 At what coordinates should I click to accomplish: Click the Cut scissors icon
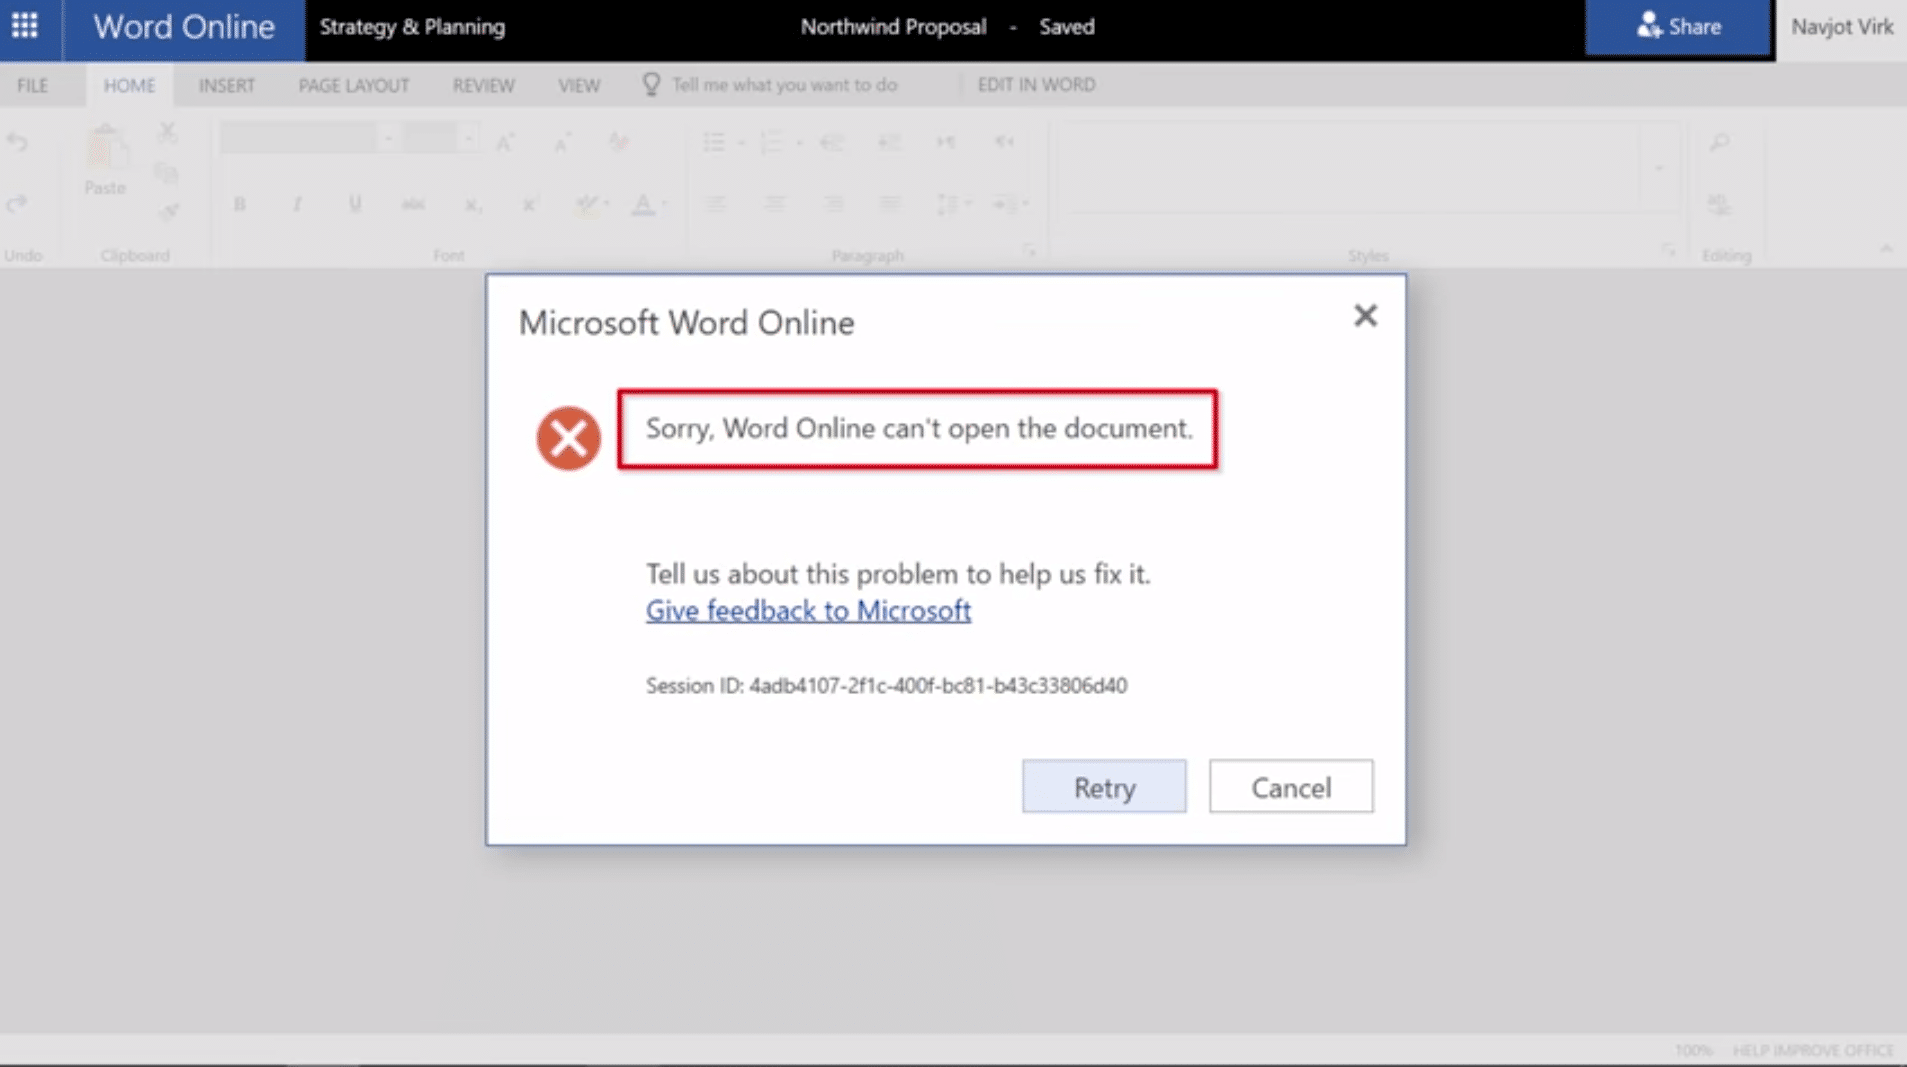[x=167, y=132]
